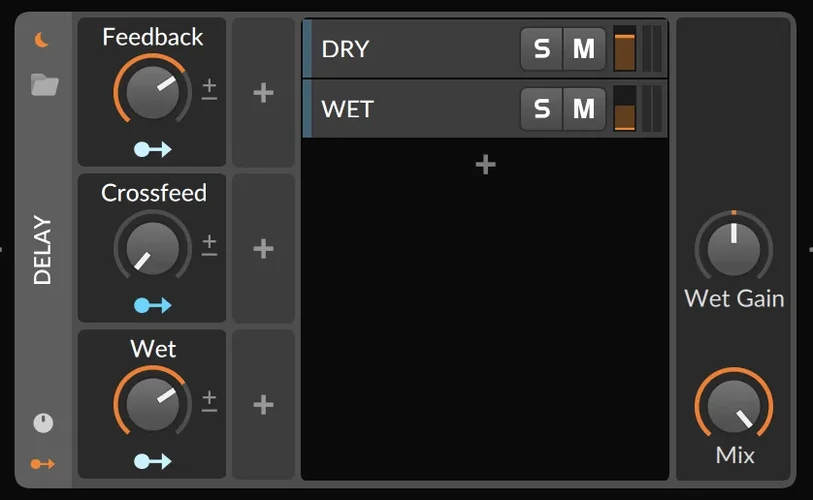Viewport: 813px width, 500px height.
Task: Mute the DRY chain
Action: 584,49
